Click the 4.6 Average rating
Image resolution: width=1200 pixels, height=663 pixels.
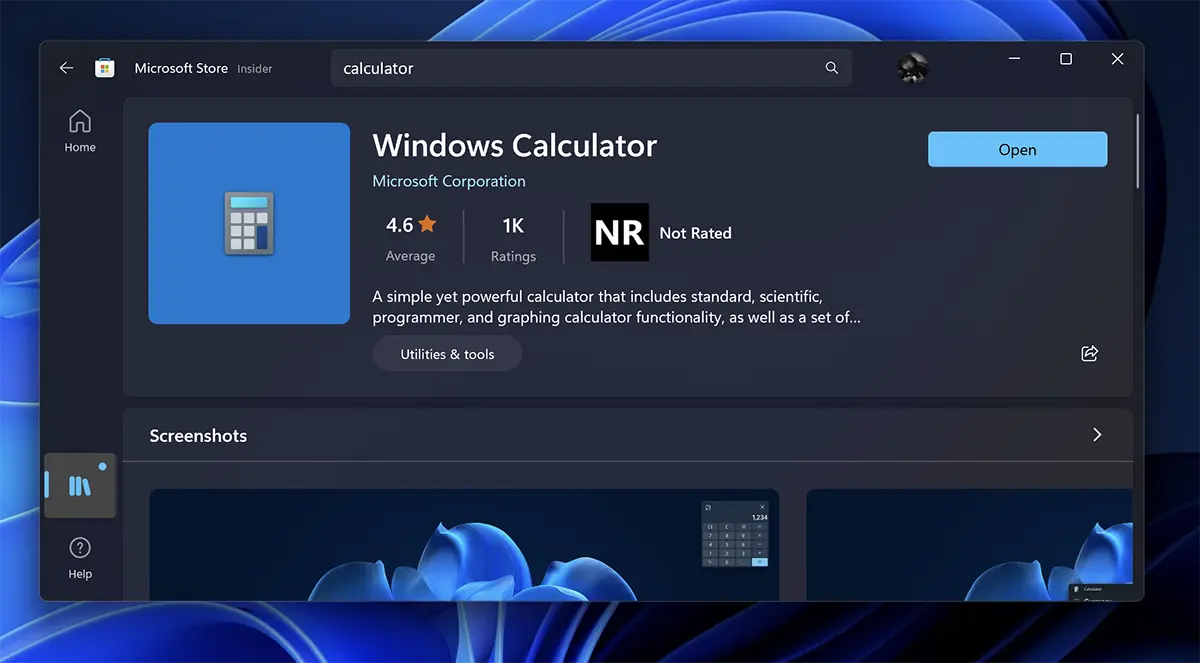coord(410,238)
